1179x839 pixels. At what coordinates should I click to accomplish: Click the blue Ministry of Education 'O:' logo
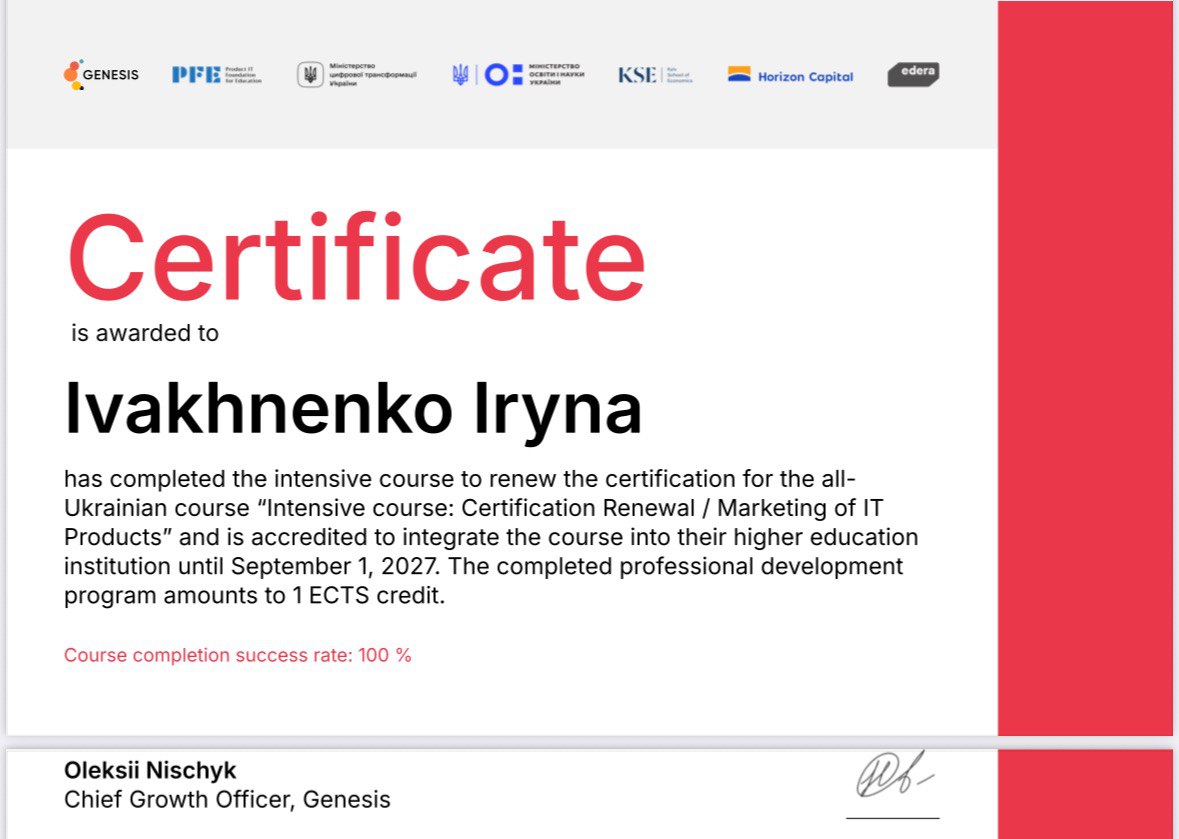pos(504,75)
